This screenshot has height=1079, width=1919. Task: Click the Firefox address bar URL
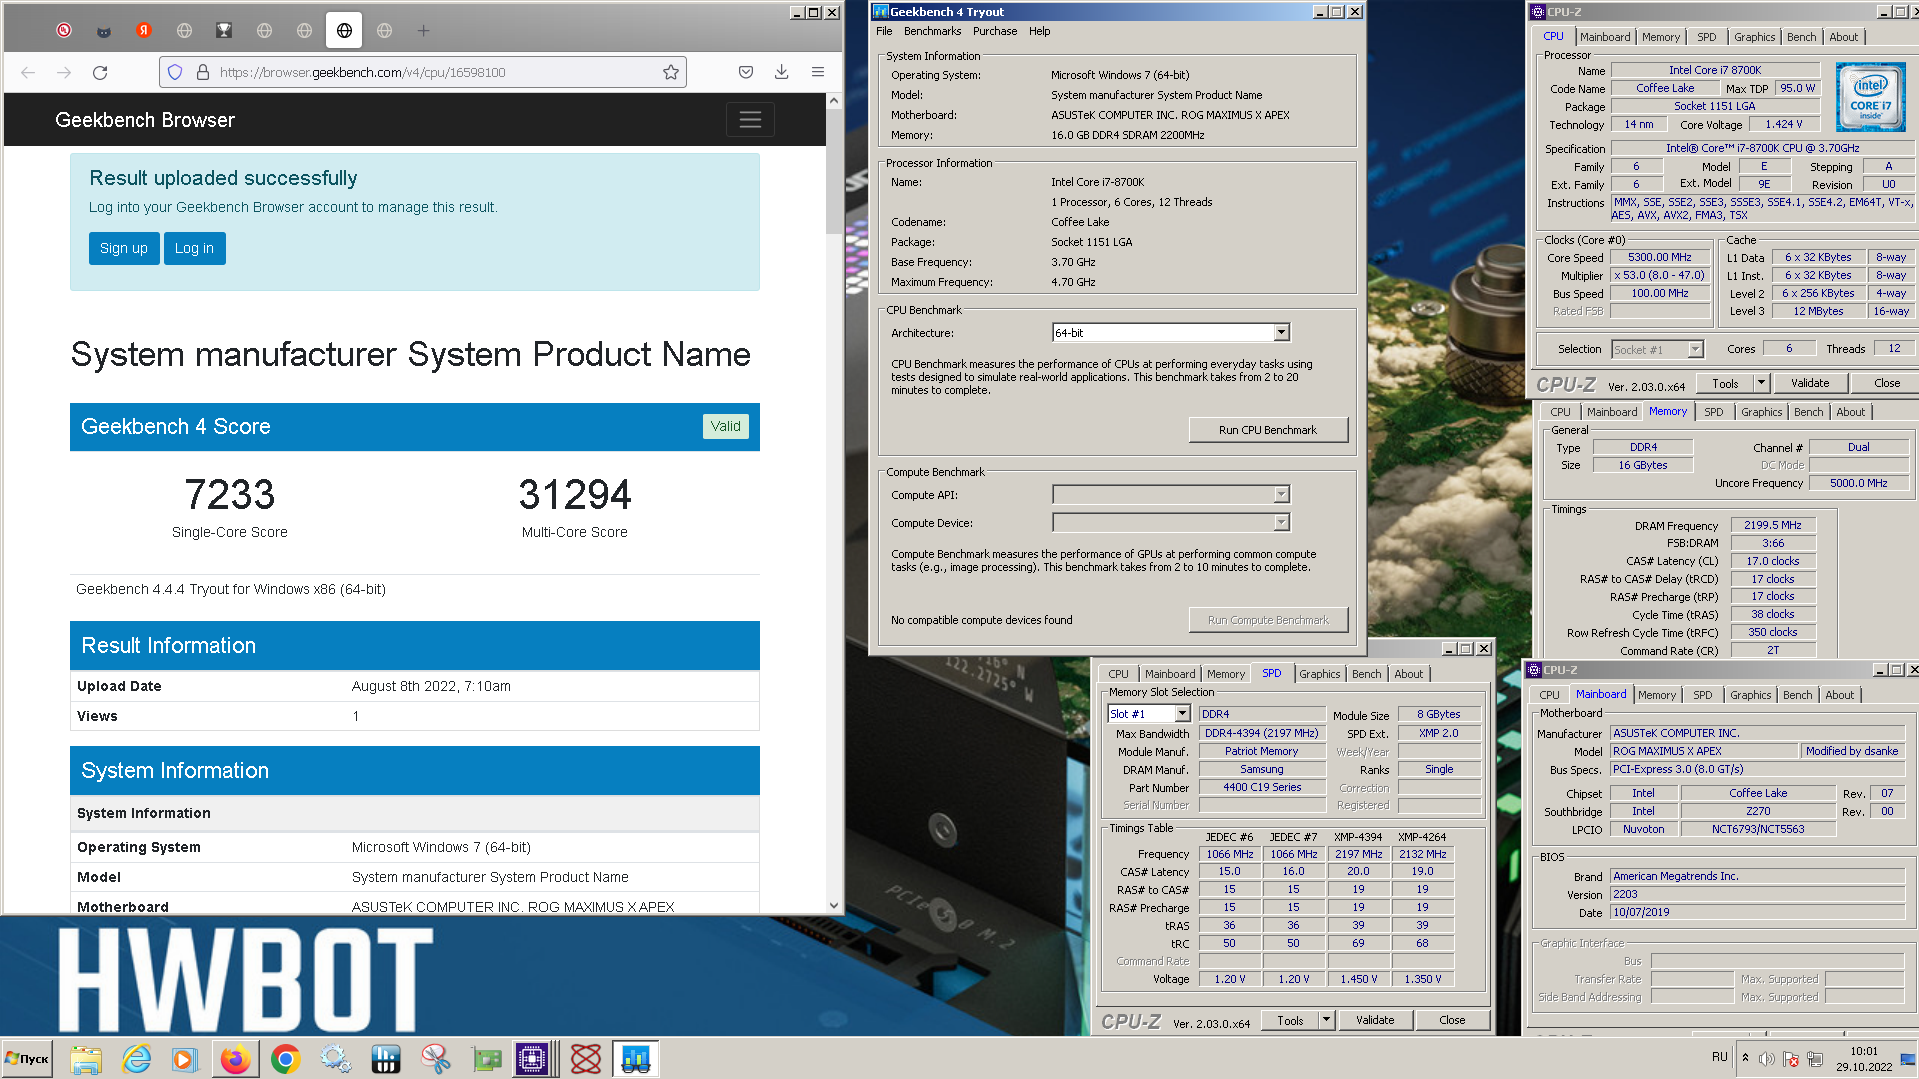click(x=363, y=72)
